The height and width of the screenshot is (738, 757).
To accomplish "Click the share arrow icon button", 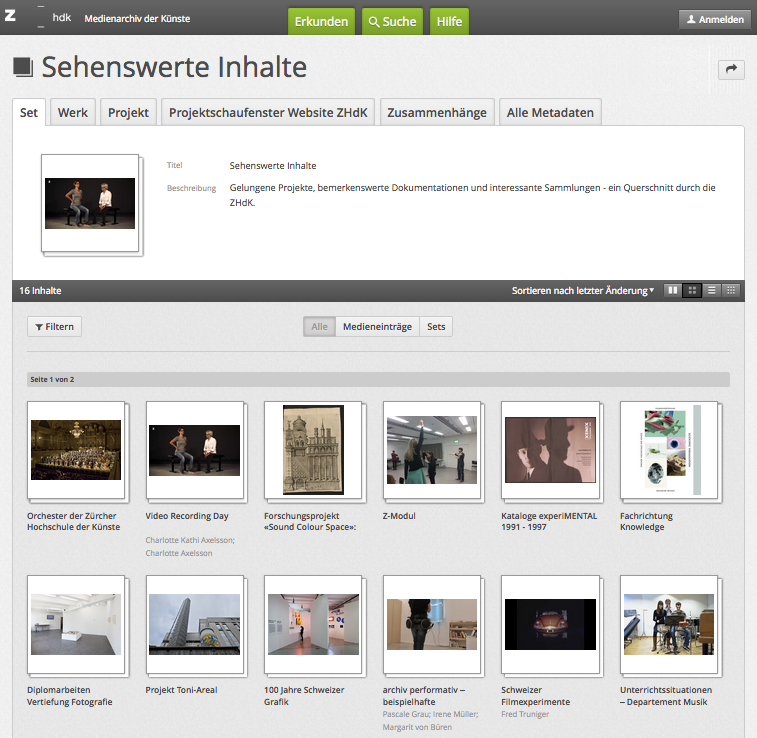I will coord(731,69).
